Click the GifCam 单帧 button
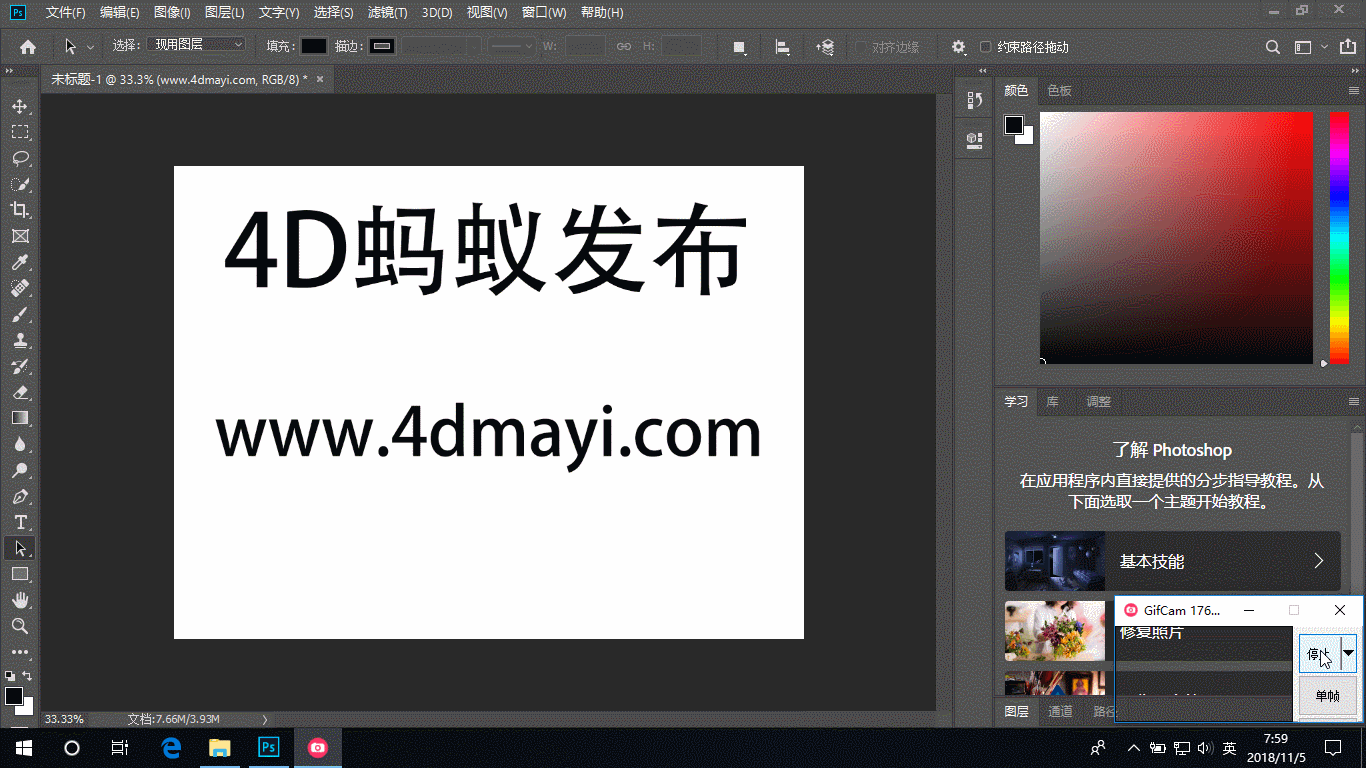Viewport: 1366px width, 768px height. tap(1327, 696)
